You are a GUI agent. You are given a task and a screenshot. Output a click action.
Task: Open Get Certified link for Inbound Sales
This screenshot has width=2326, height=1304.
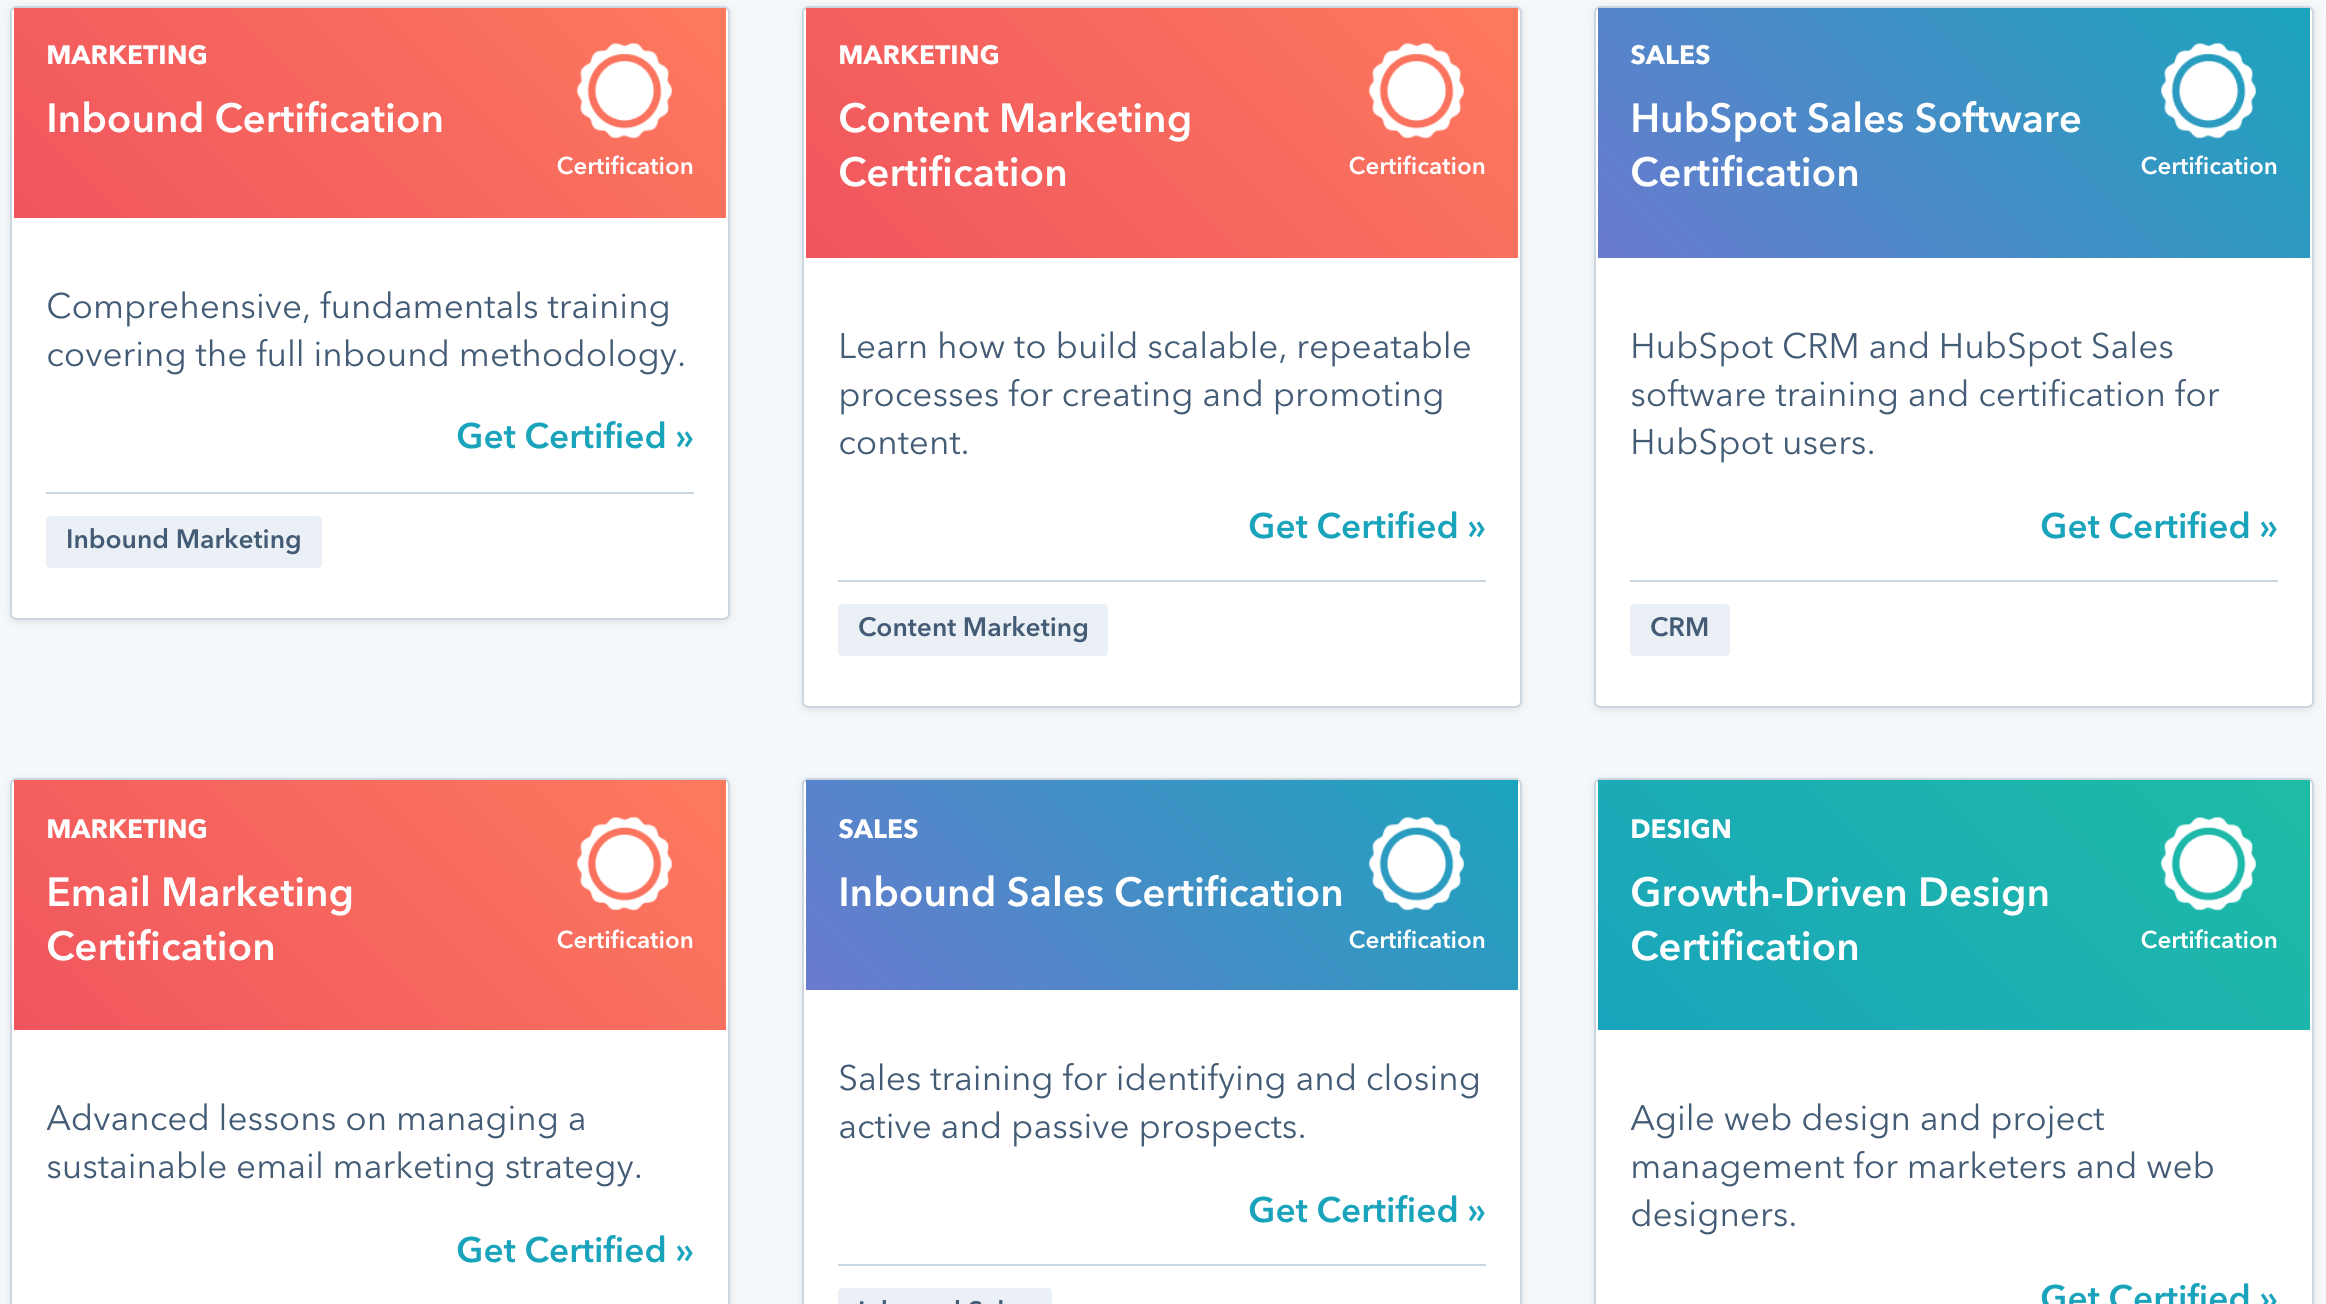click(x=1367, y=1210)
